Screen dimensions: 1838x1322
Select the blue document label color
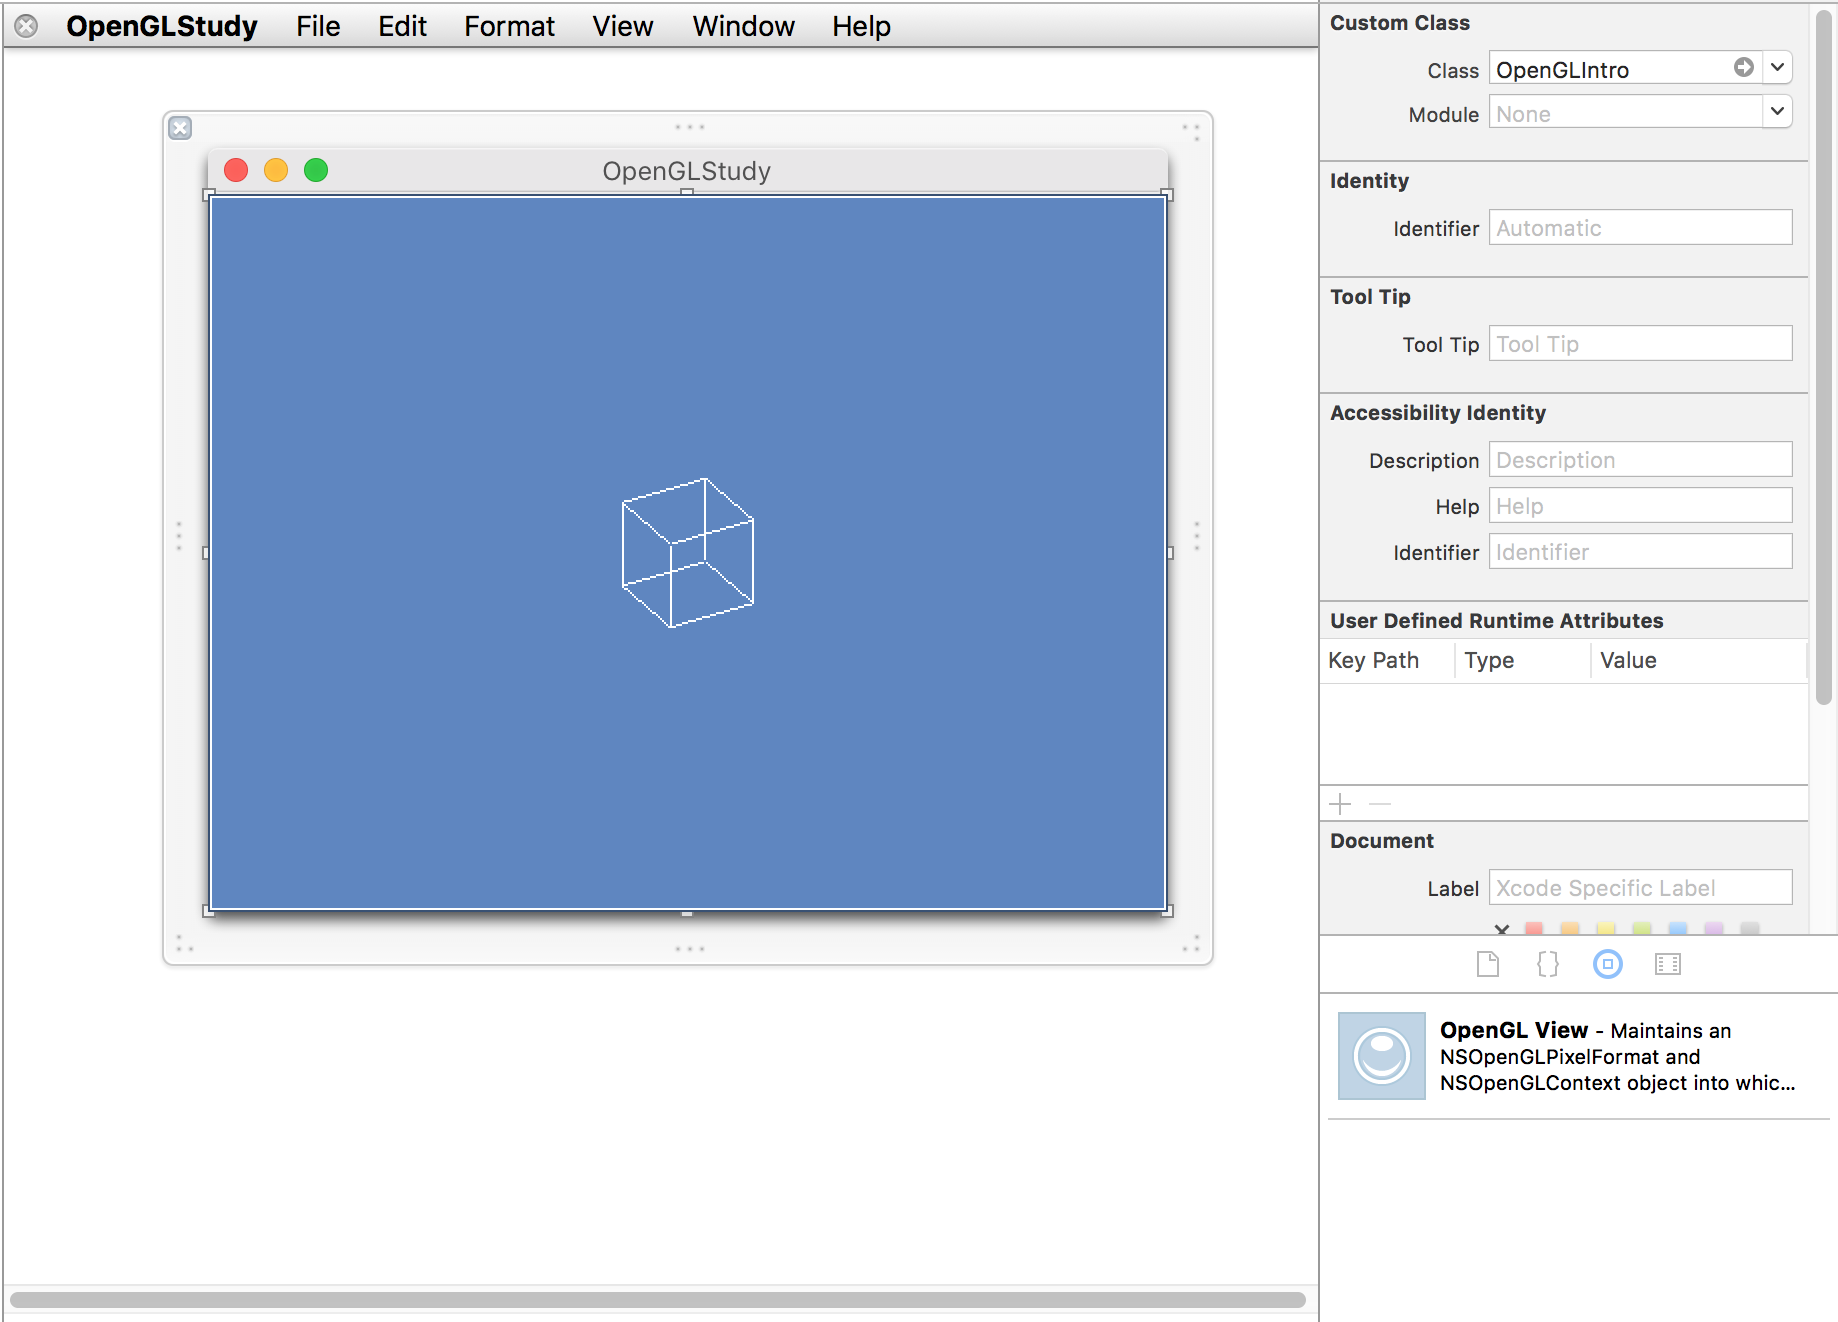click(x=1678, y=928)
